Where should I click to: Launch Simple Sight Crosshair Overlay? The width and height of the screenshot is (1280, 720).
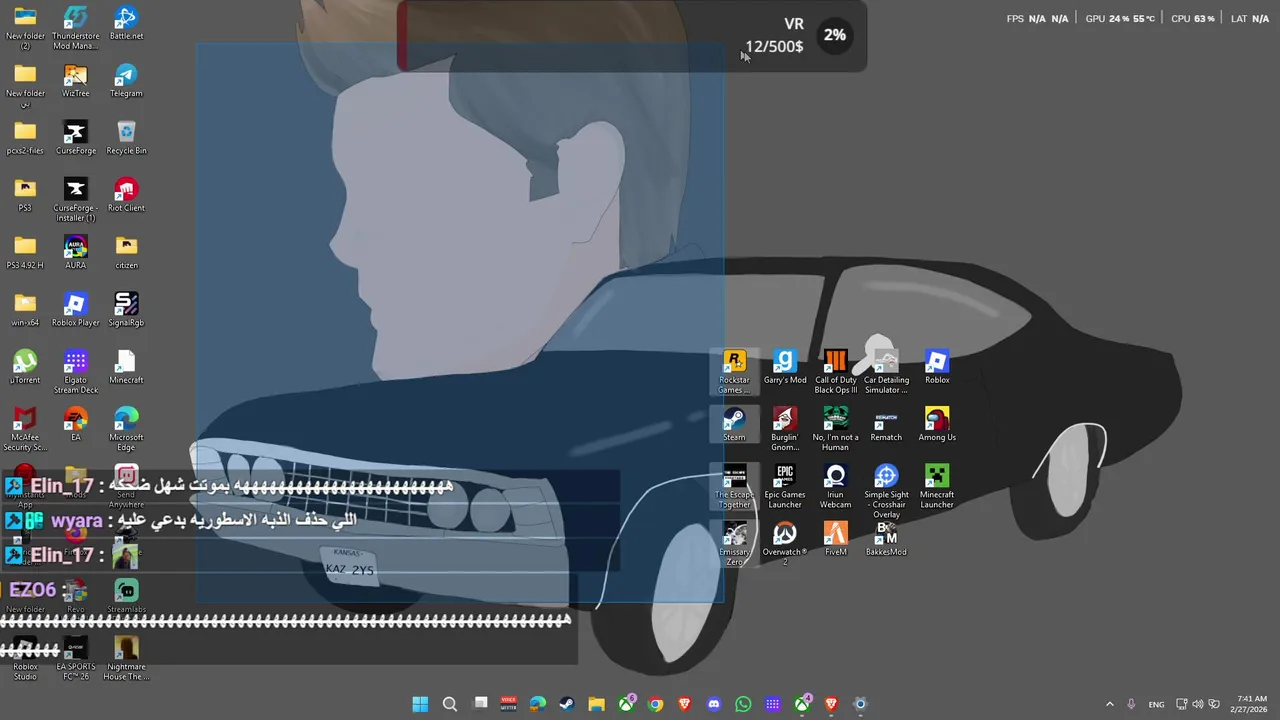886,492
